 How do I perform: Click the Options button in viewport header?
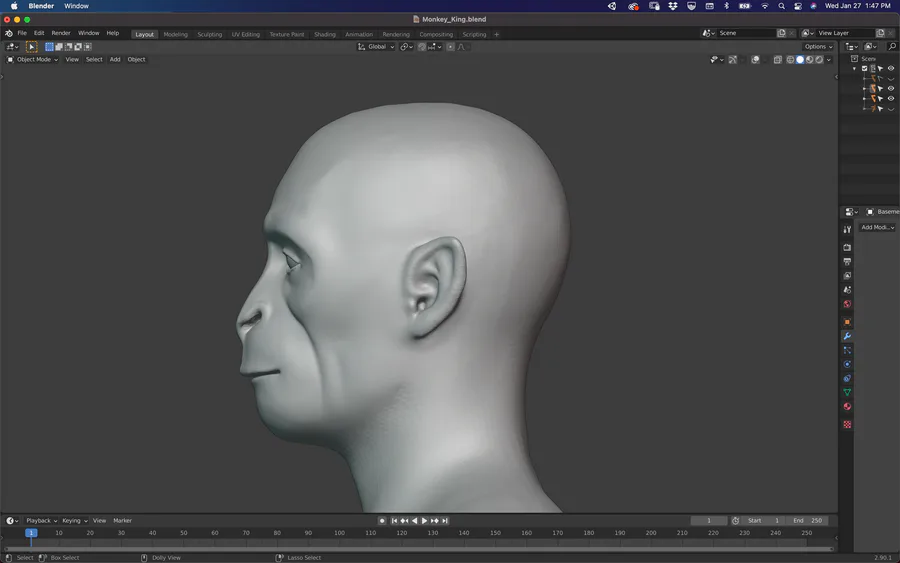pos(817,47)
